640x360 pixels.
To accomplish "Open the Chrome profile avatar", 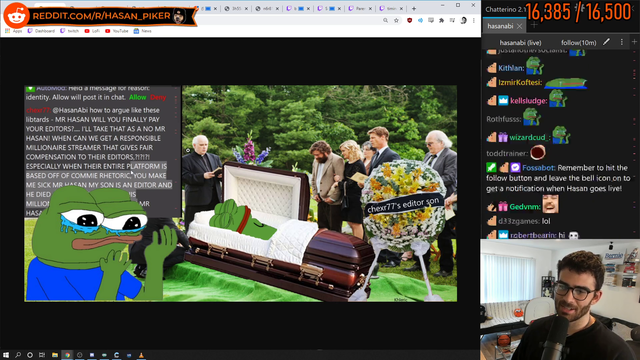I will 463,20.
